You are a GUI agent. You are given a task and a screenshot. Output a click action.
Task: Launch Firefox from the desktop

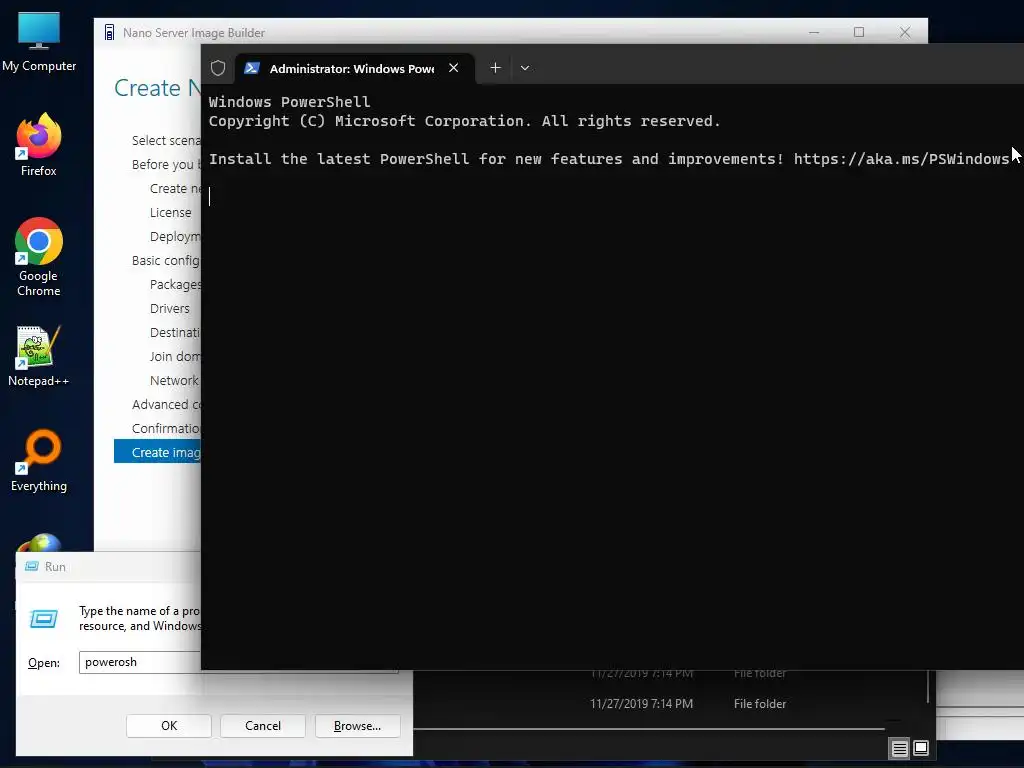39,145
